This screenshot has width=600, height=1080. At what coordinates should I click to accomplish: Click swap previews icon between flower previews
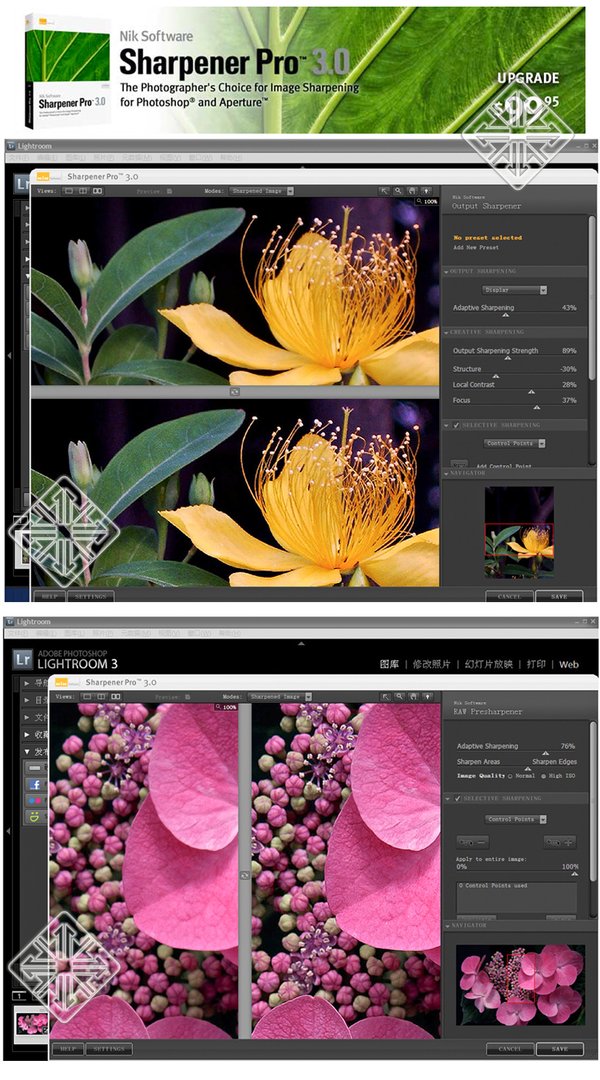235,391
